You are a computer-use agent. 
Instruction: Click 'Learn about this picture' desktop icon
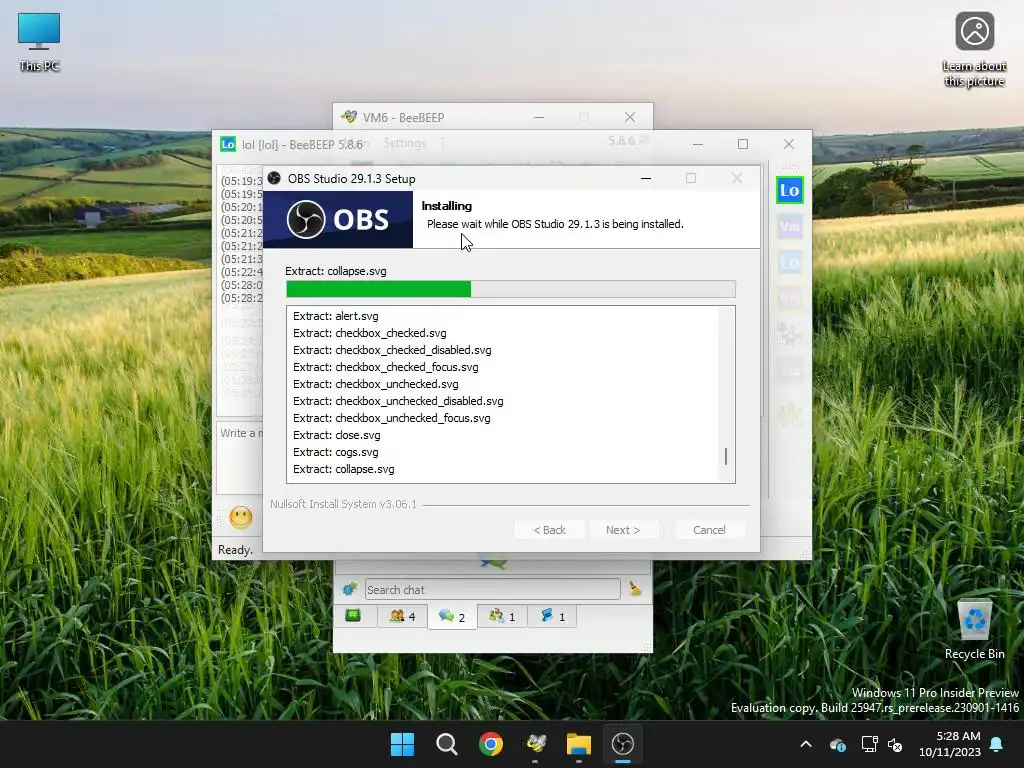974,50
